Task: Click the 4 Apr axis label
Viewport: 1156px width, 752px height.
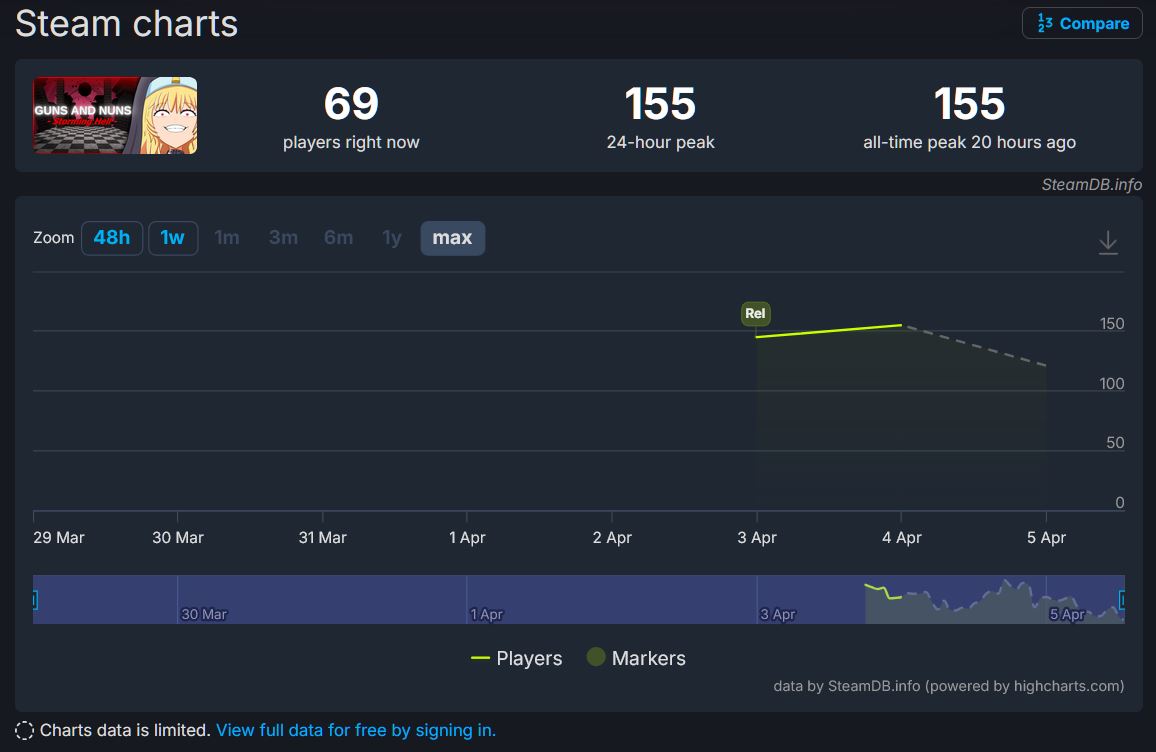Action: (901, 537)
